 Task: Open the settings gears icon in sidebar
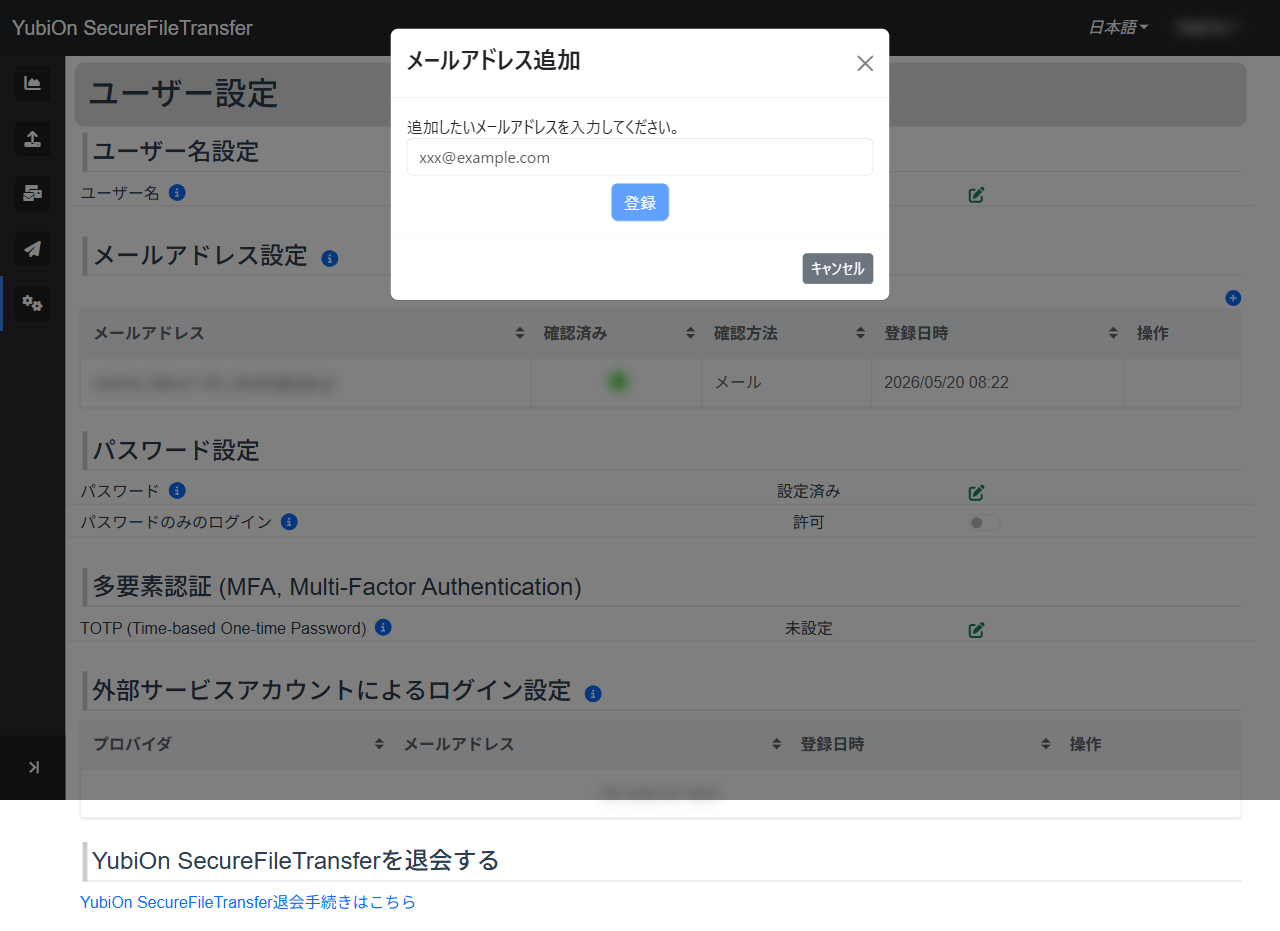pos(33,303)
